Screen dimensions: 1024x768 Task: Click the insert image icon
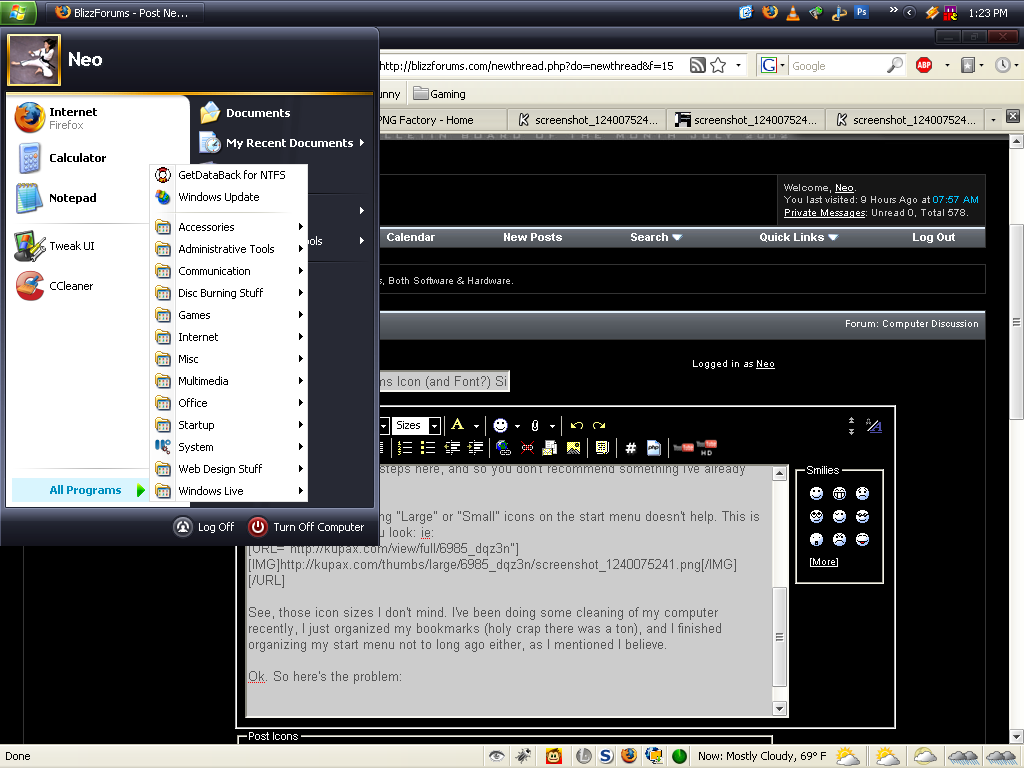(x=573, y=448)
